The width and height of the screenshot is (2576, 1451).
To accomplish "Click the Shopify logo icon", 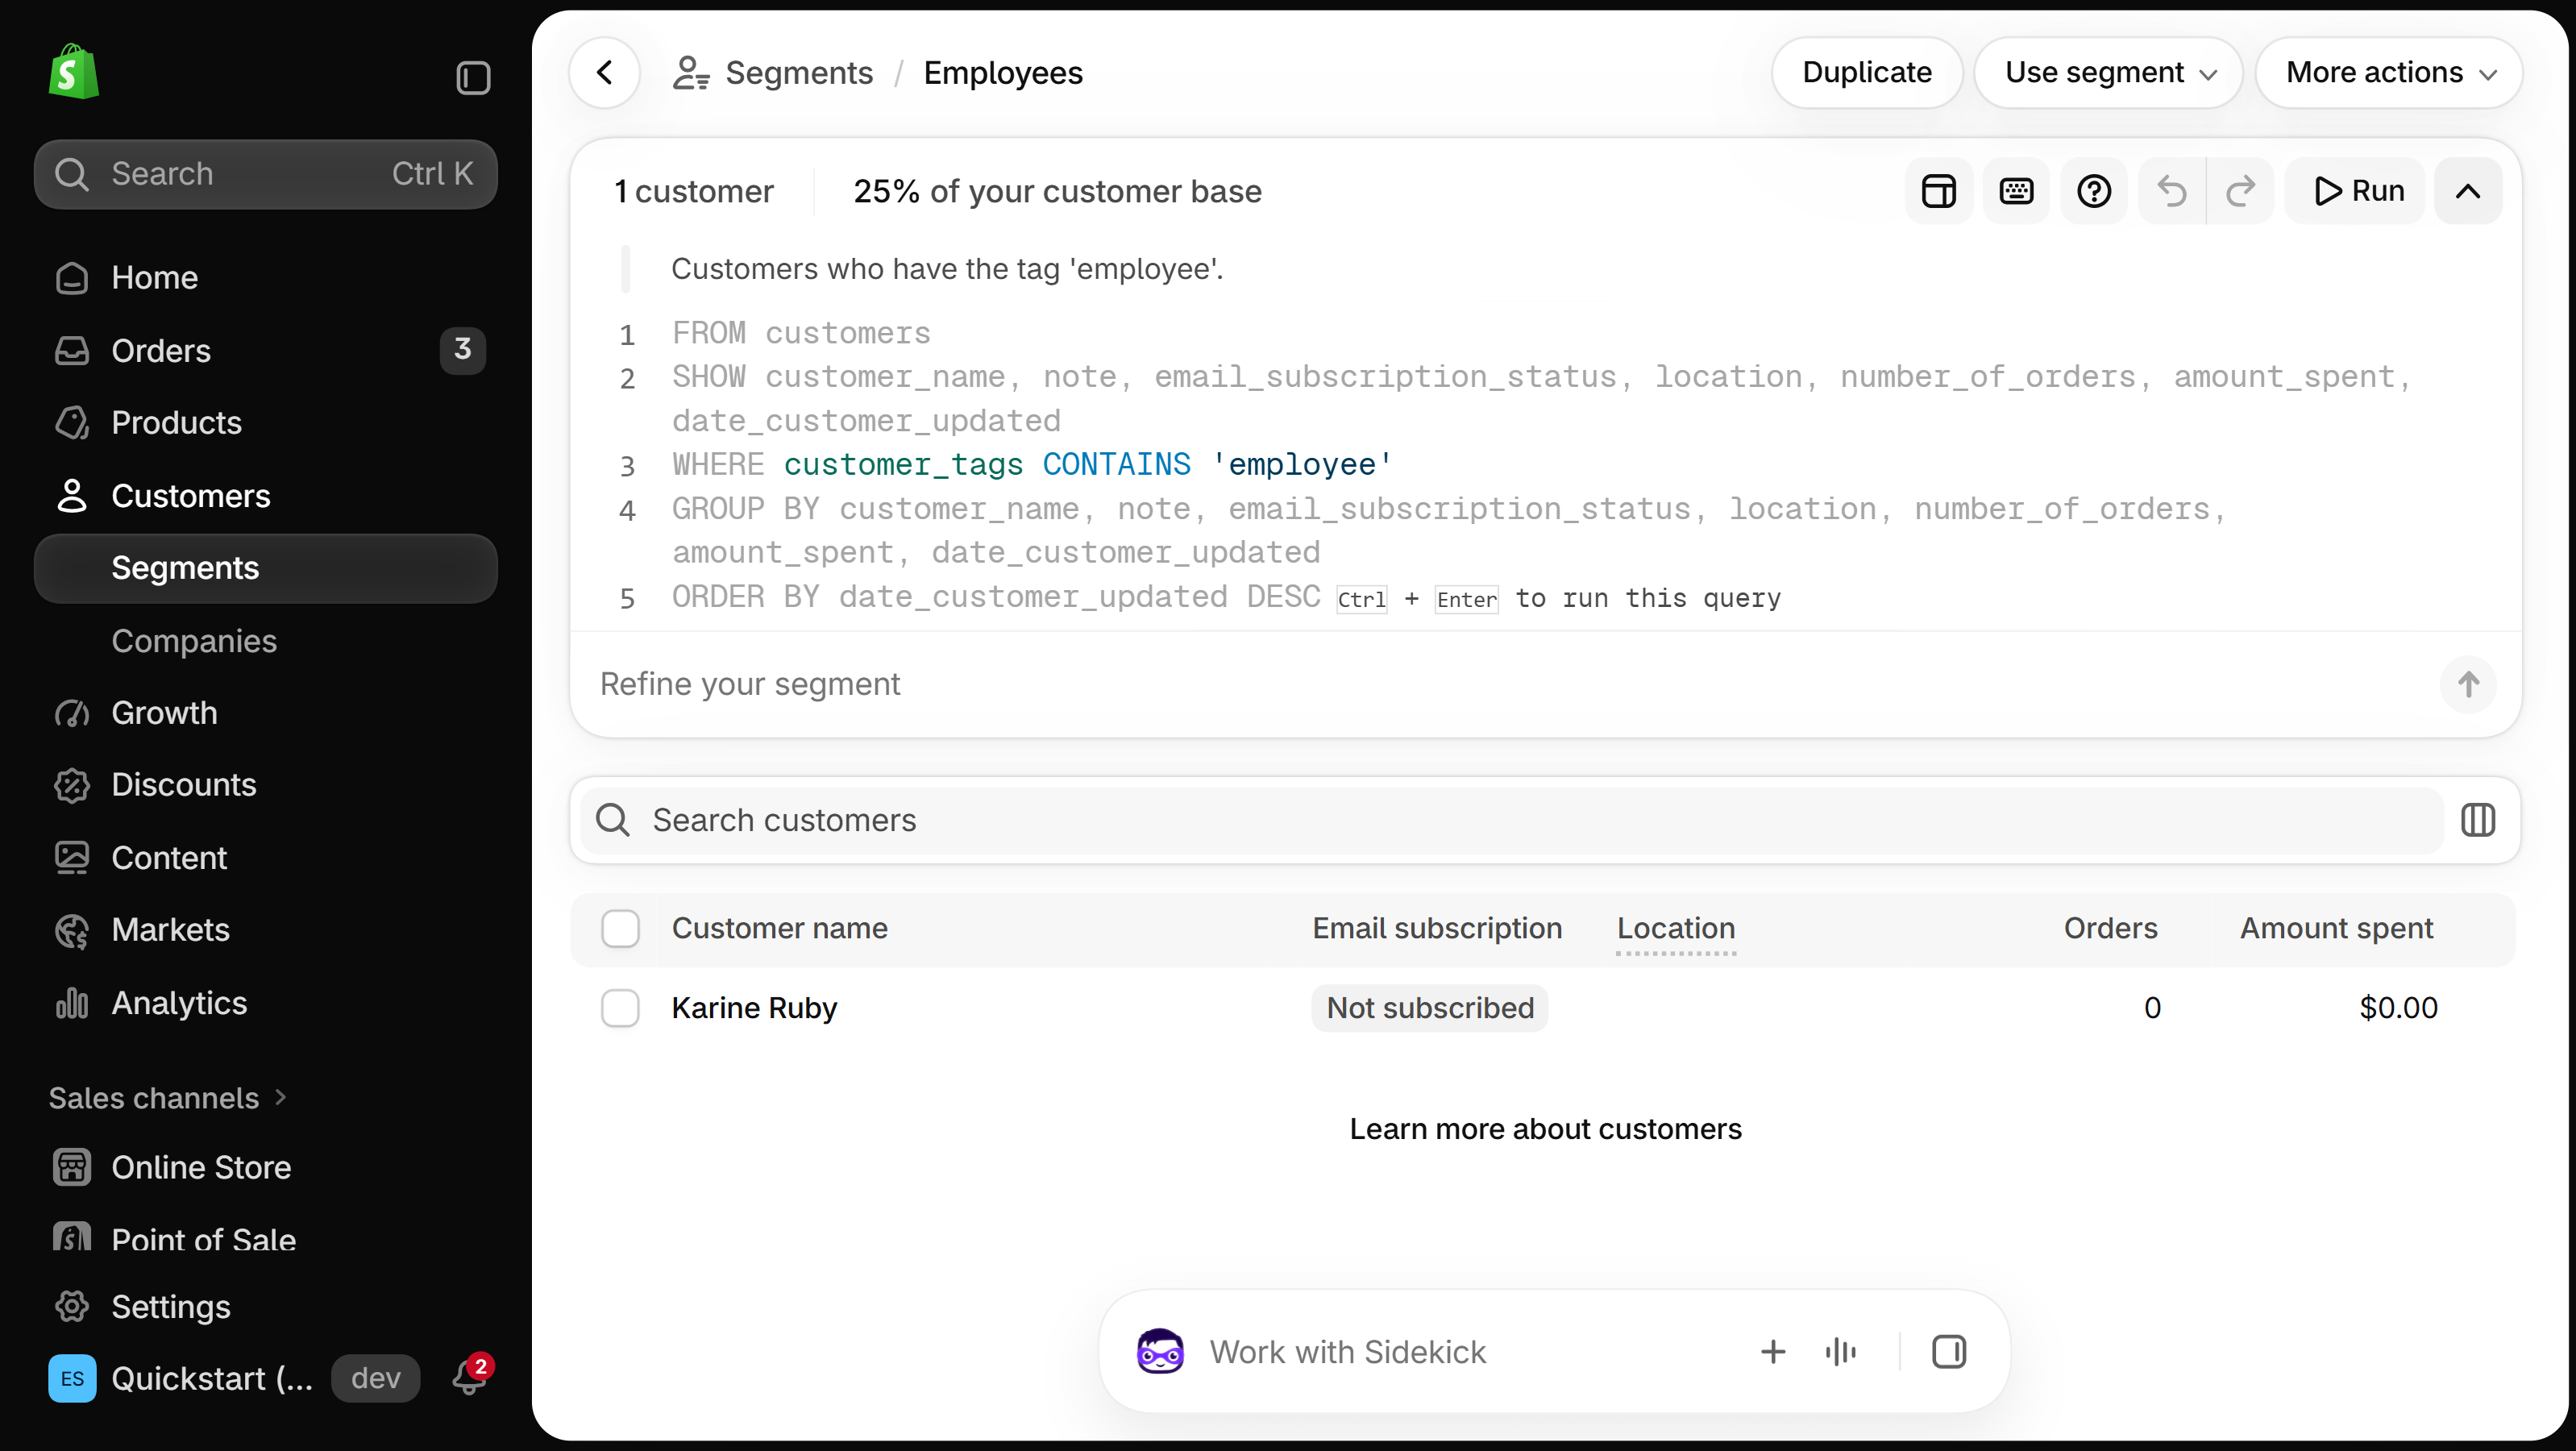I will (x=74, y=72).
